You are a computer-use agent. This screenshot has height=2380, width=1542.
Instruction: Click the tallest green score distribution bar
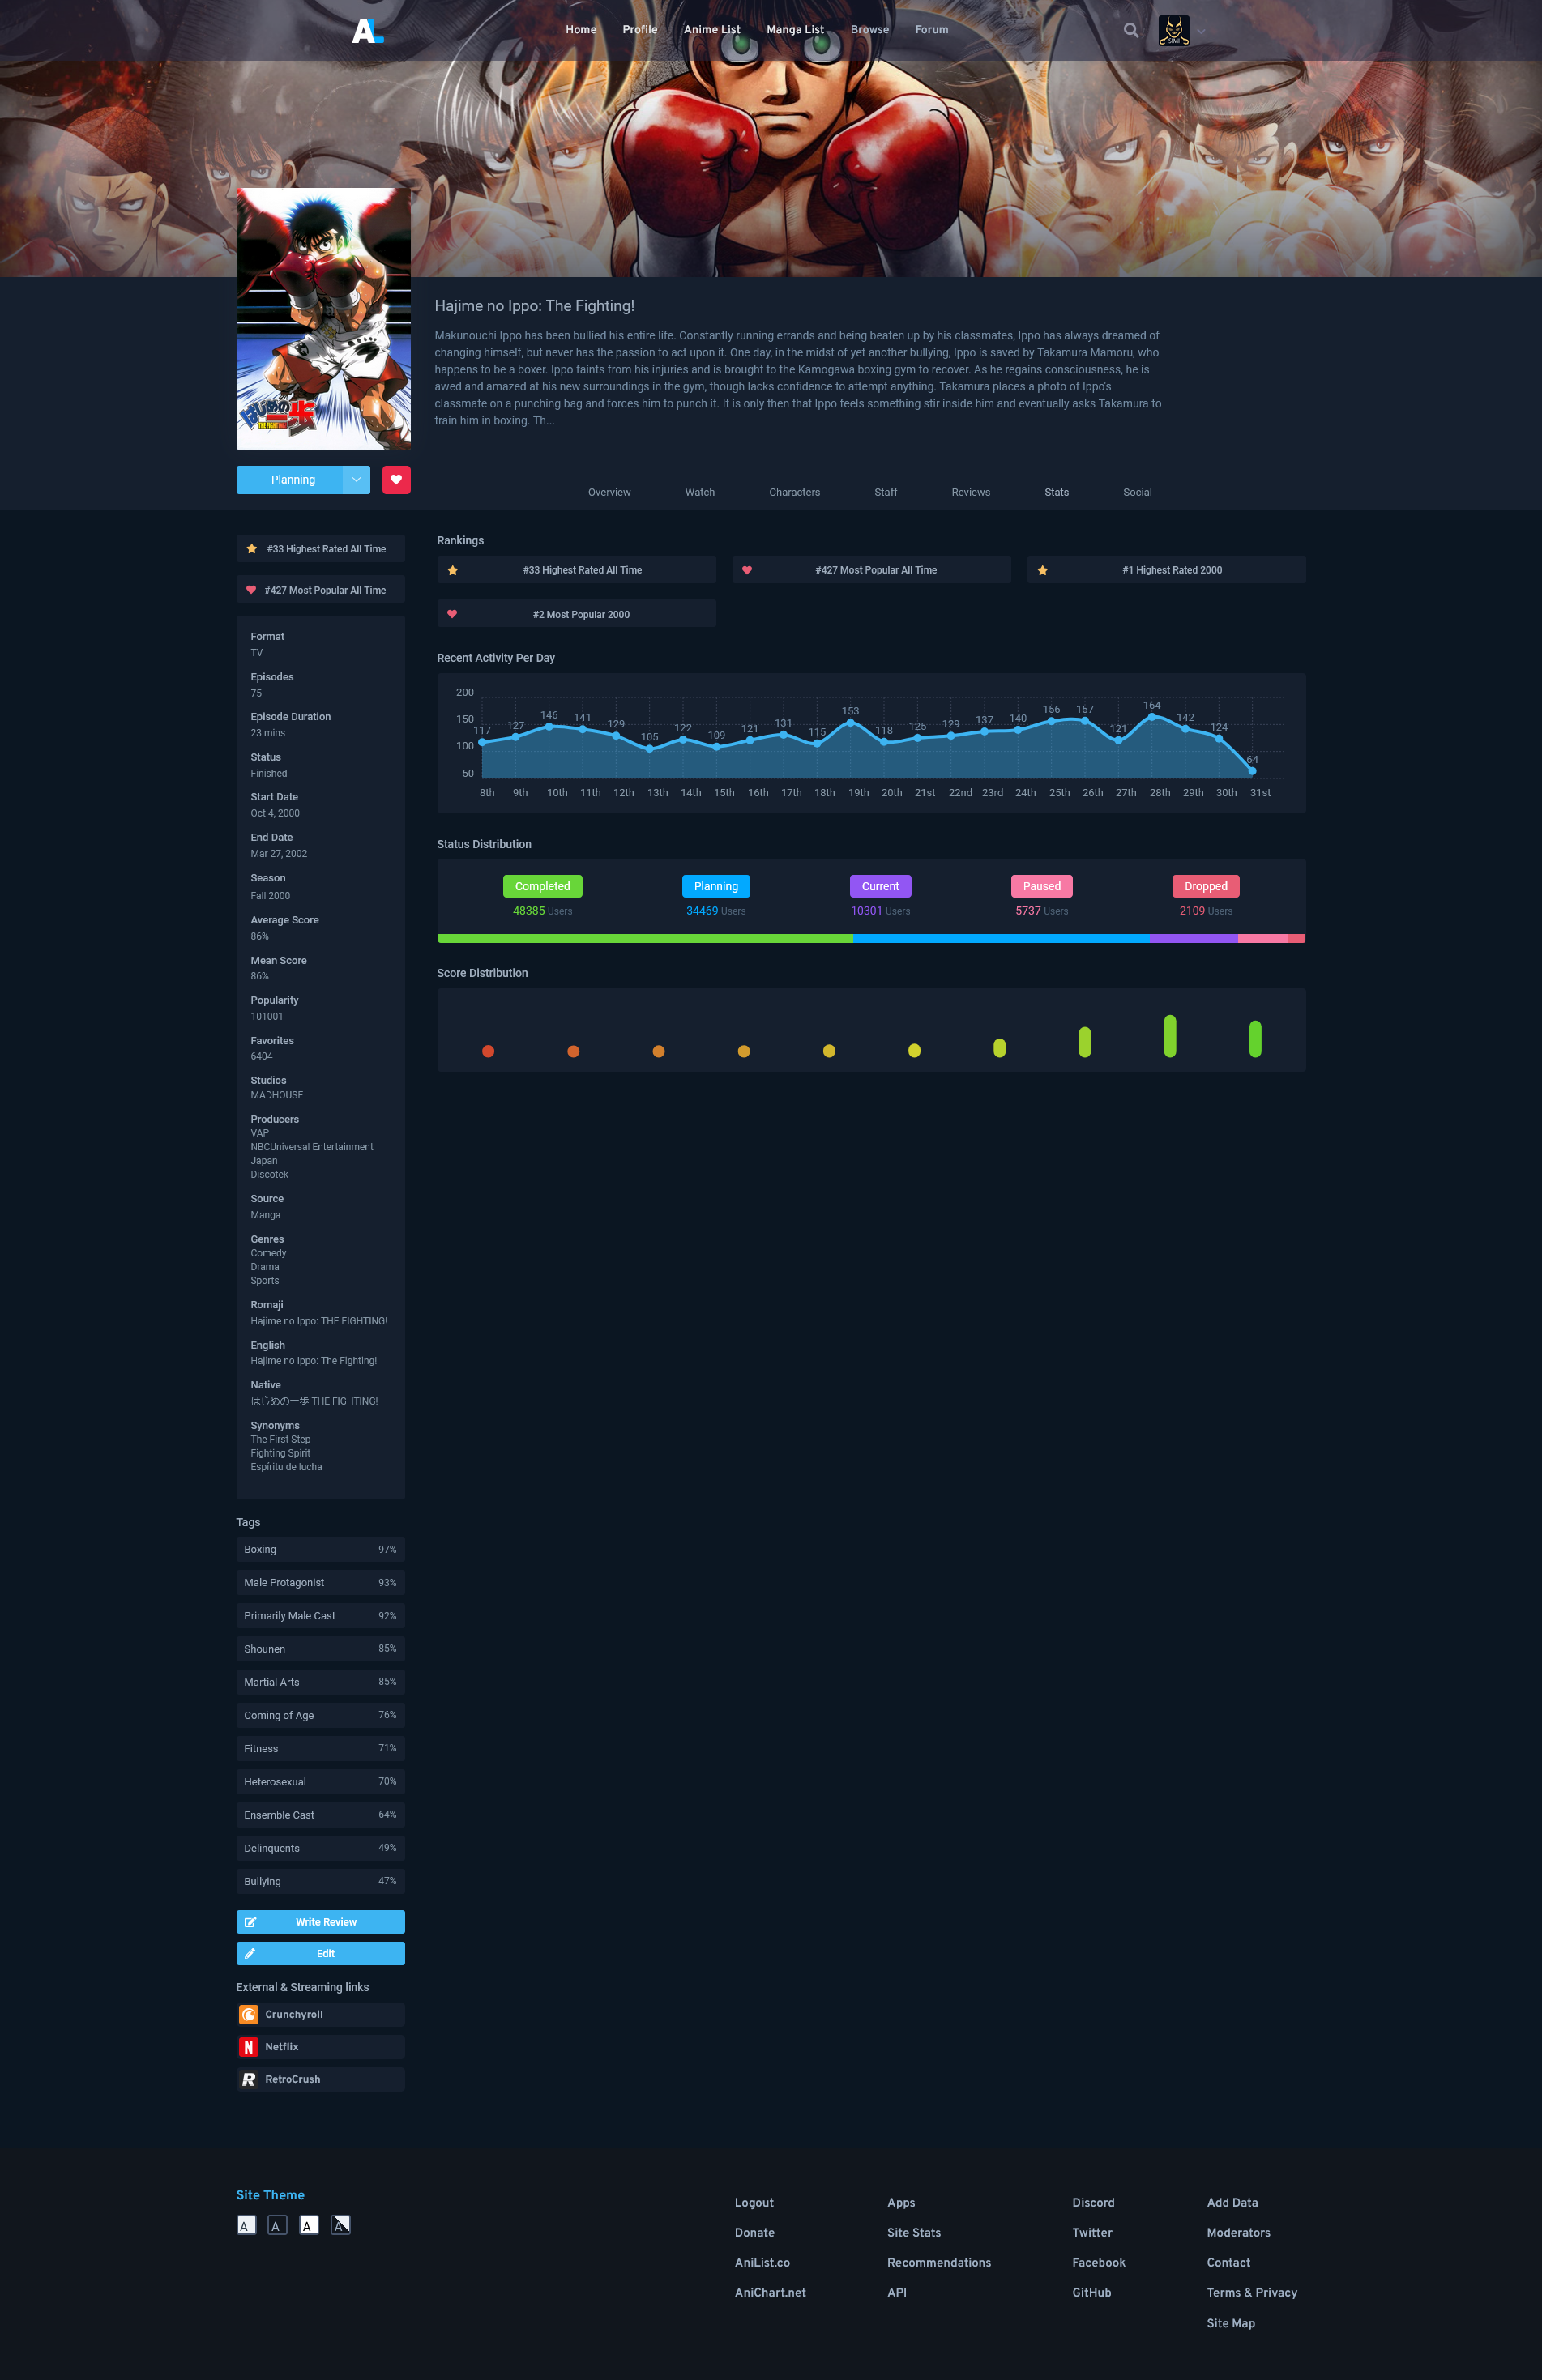point(1169,1036)
